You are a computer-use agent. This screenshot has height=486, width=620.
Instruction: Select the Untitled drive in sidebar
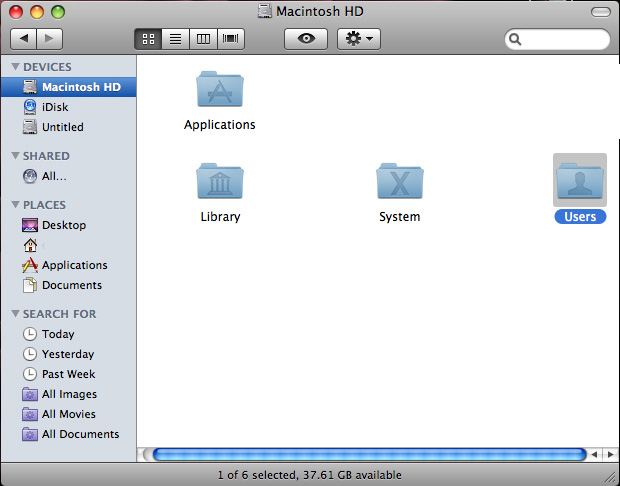[68, 127]
